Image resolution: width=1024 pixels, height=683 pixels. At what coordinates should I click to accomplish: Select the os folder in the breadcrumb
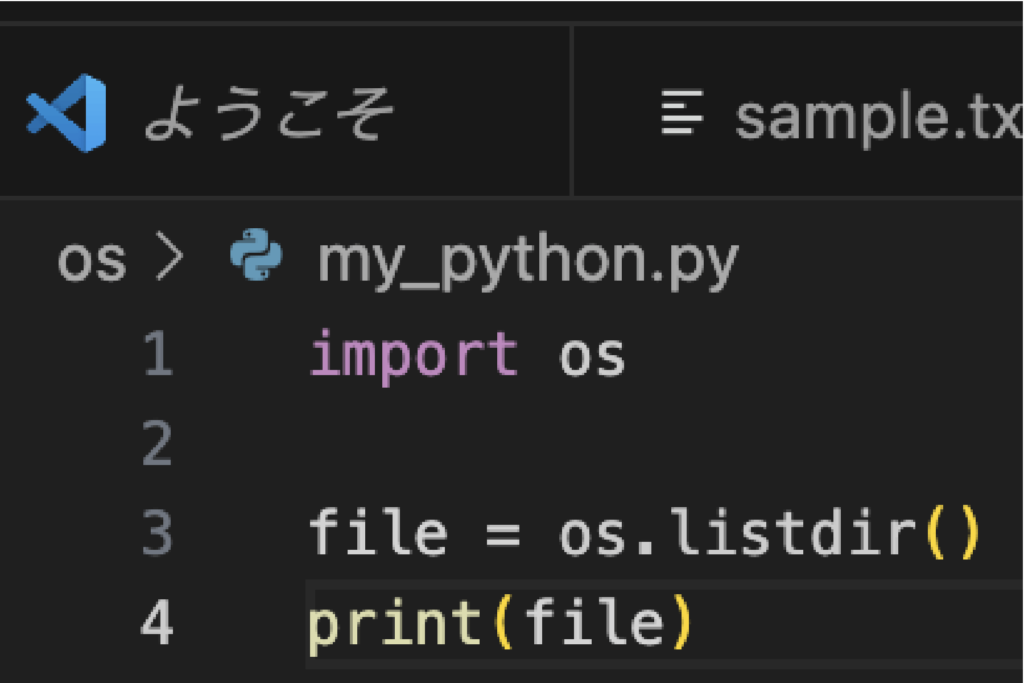coord(91,260)
